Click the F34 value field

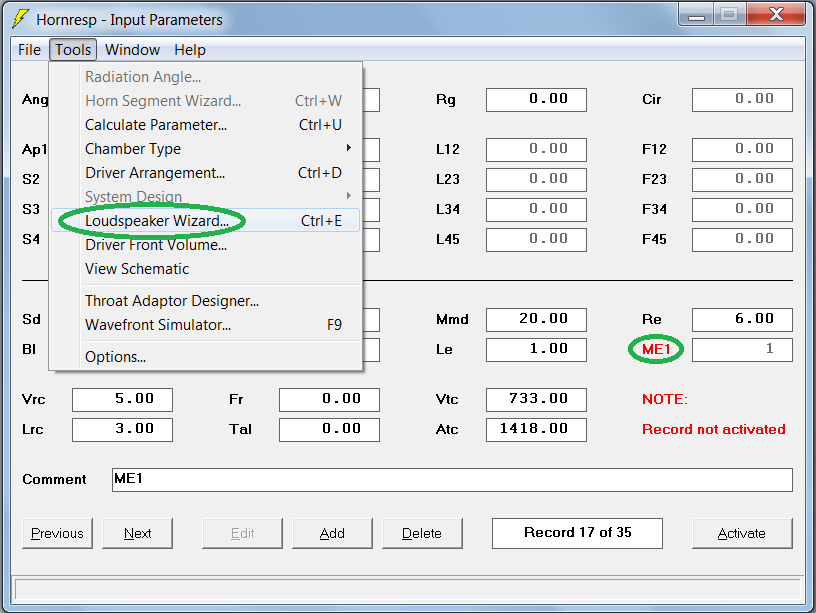742,210
